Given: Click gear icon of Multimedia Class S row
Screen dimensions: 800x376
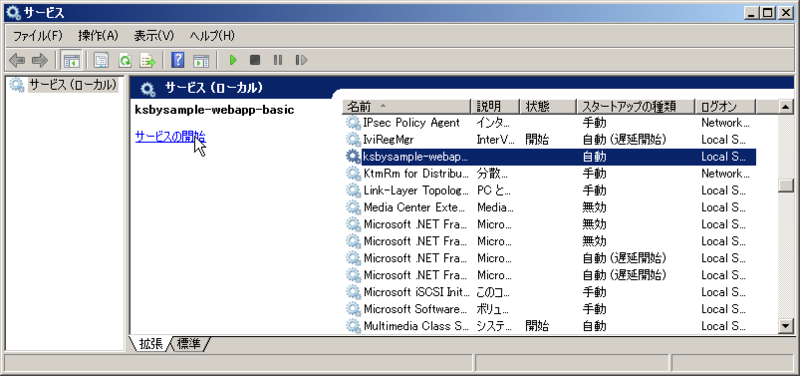Looking at the screenshot, I should pyautogui.click(x=353, y=325).
